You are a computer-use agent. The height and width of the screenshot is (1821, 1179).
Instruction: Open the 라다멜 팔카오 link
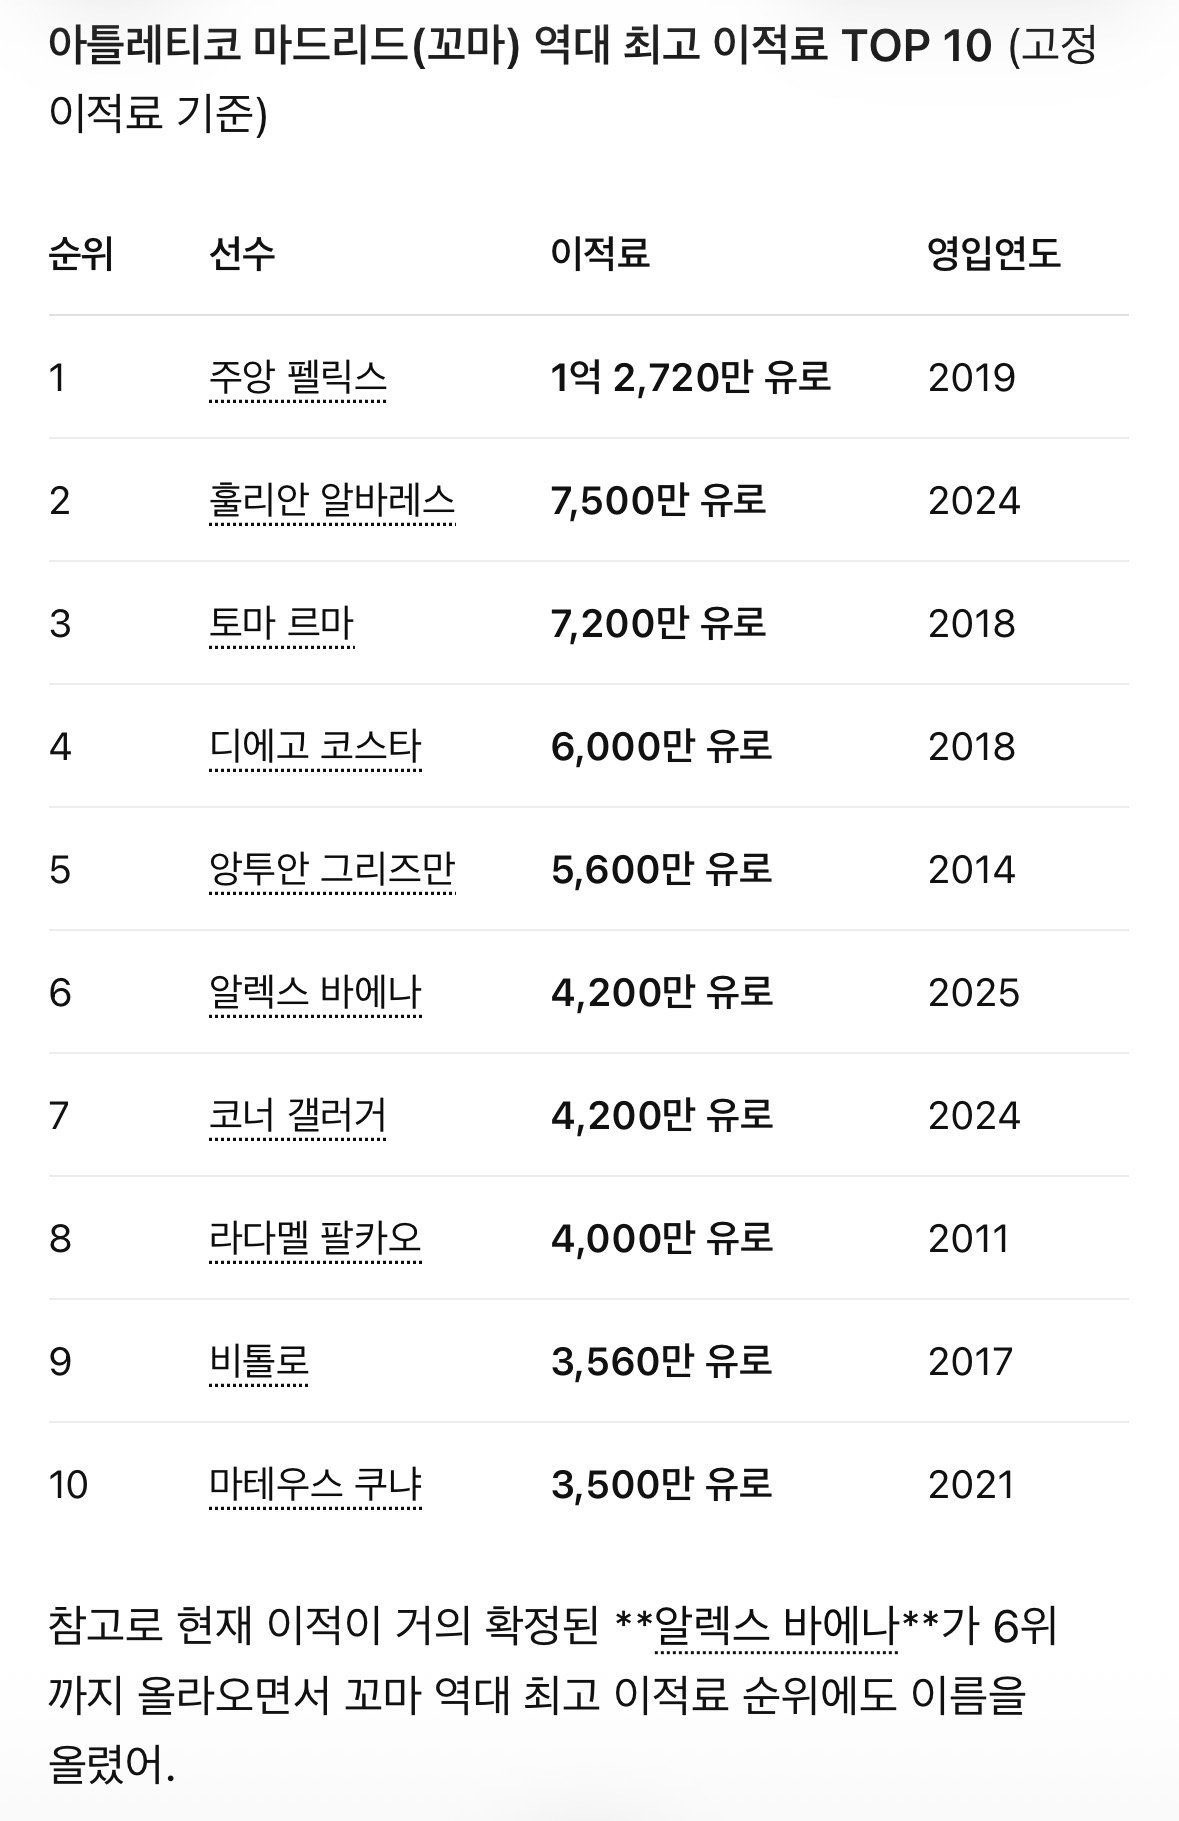315,1239
